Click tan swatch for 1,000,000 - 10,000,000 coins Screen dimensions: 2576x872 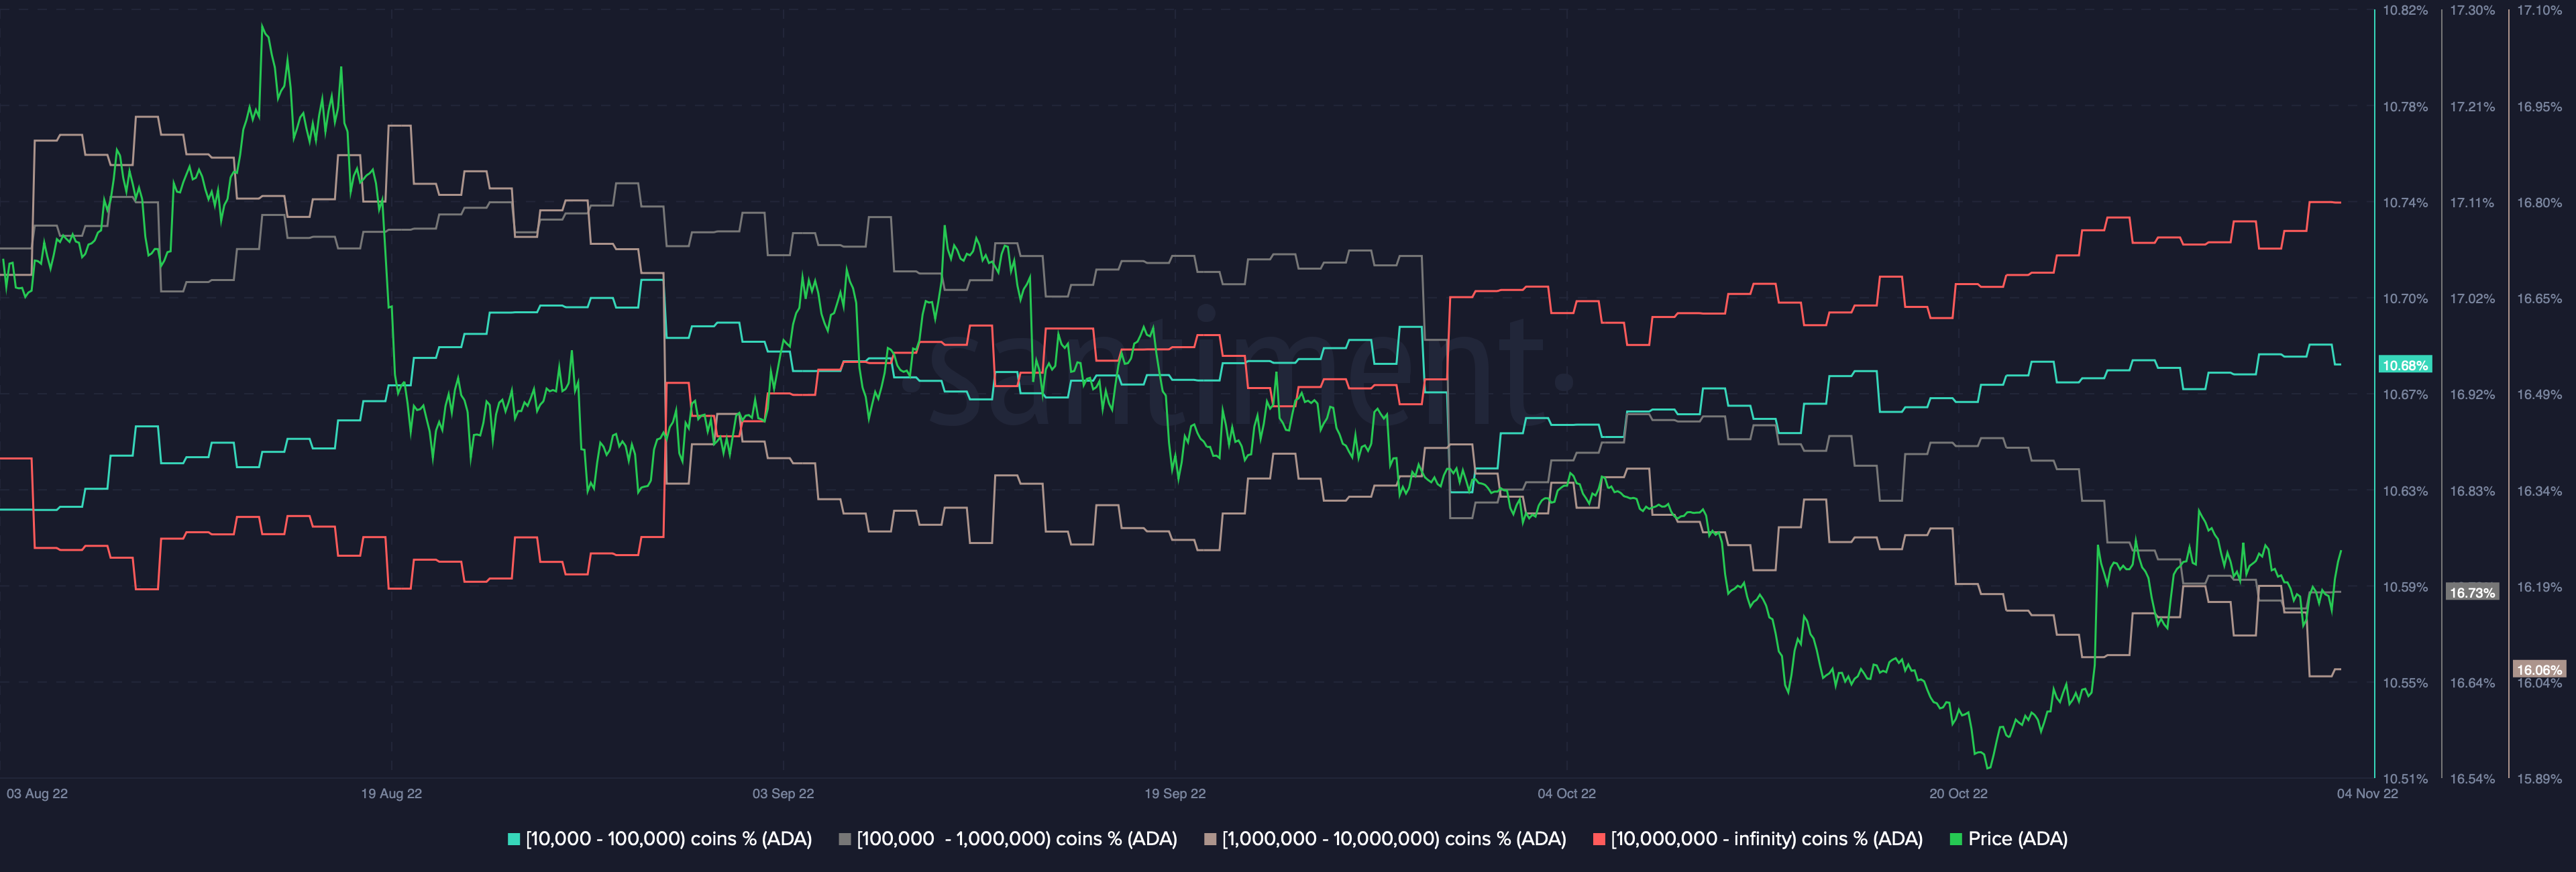[1210, 840]
